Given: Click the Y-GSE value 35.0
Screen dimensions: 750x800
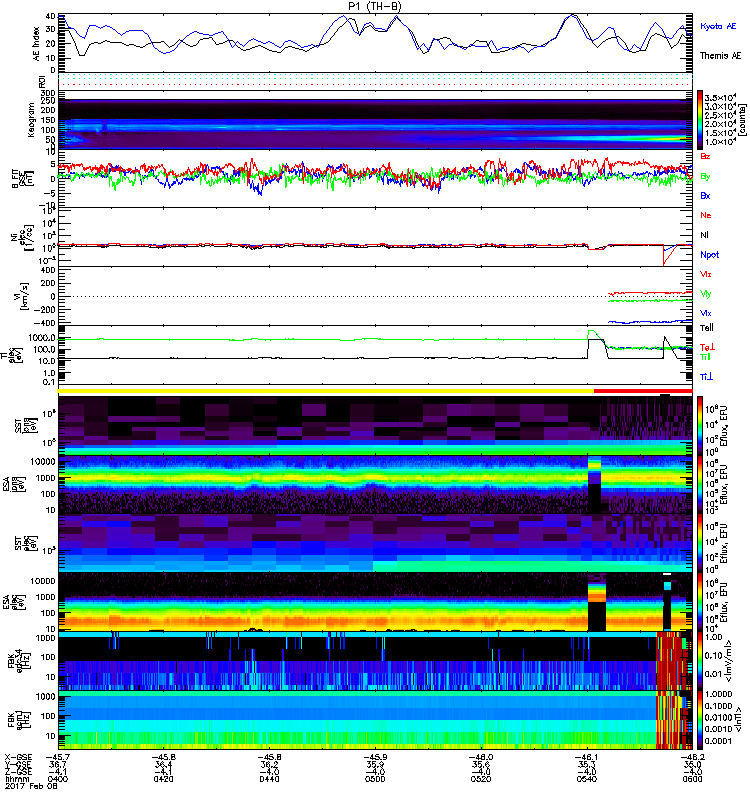Looking at the screenshot, I should [x=692, y=765].
